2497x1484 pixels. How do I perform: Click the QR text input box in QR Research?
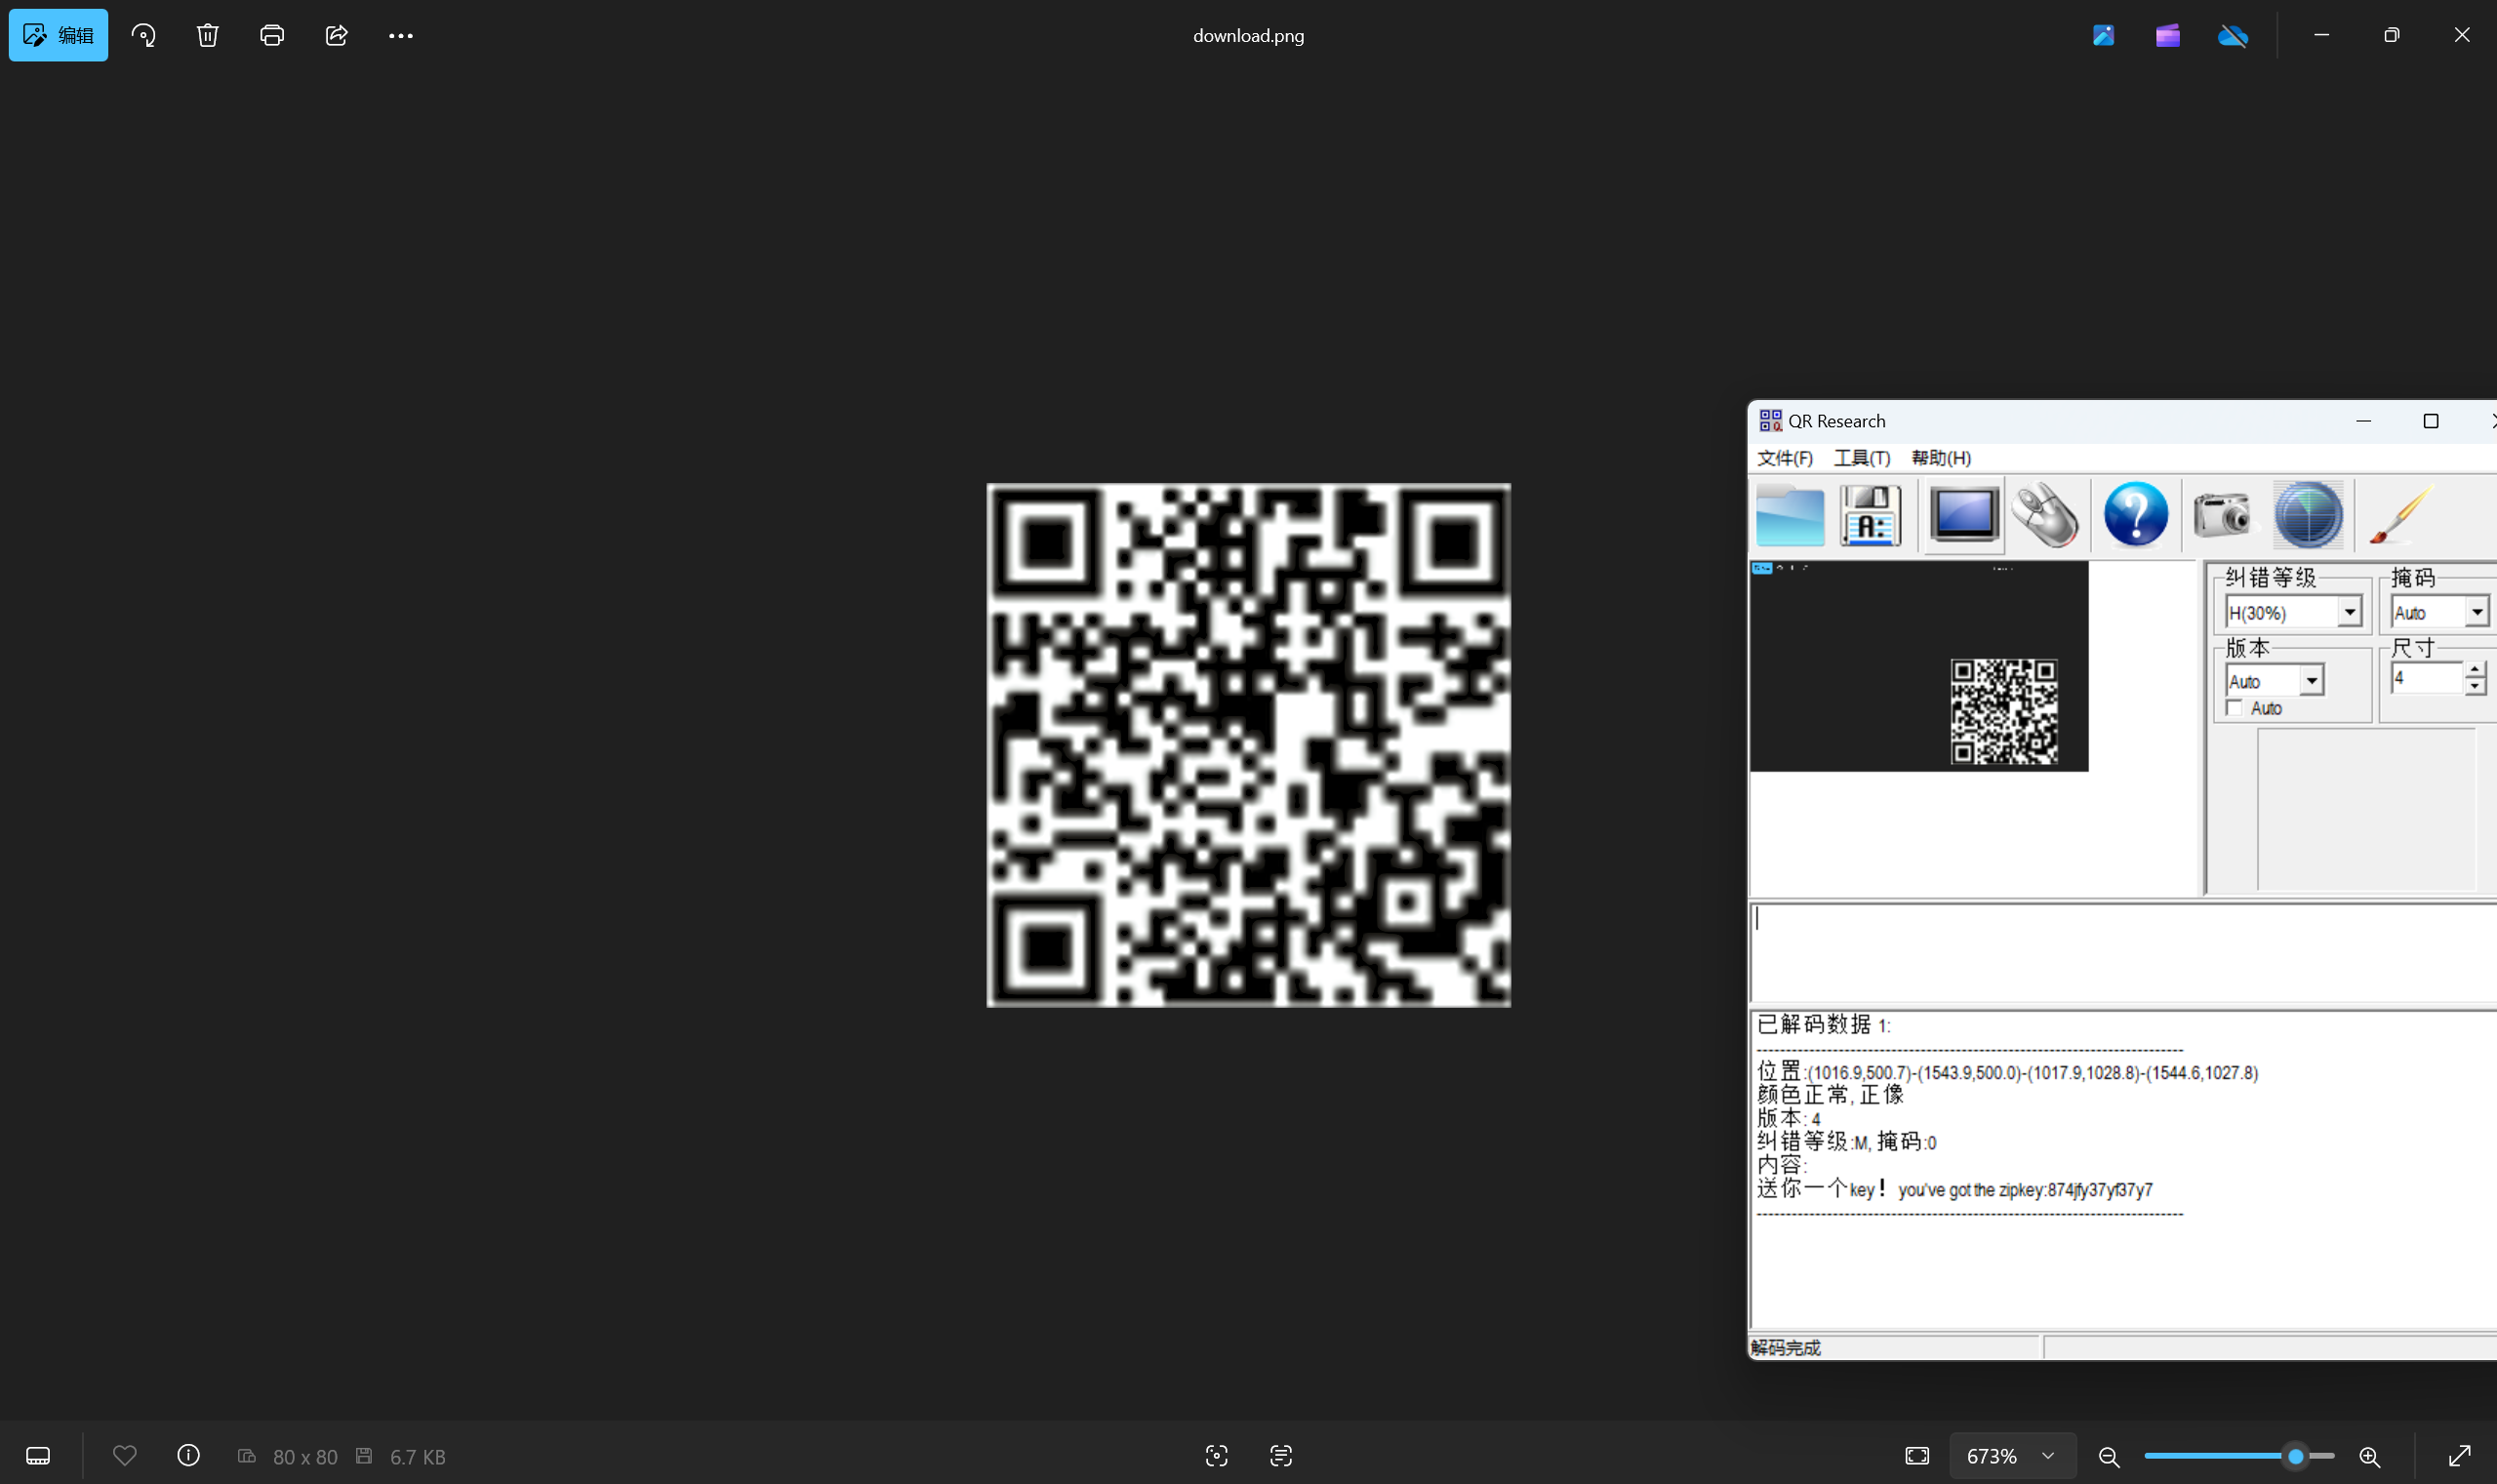pos(2123,951)
